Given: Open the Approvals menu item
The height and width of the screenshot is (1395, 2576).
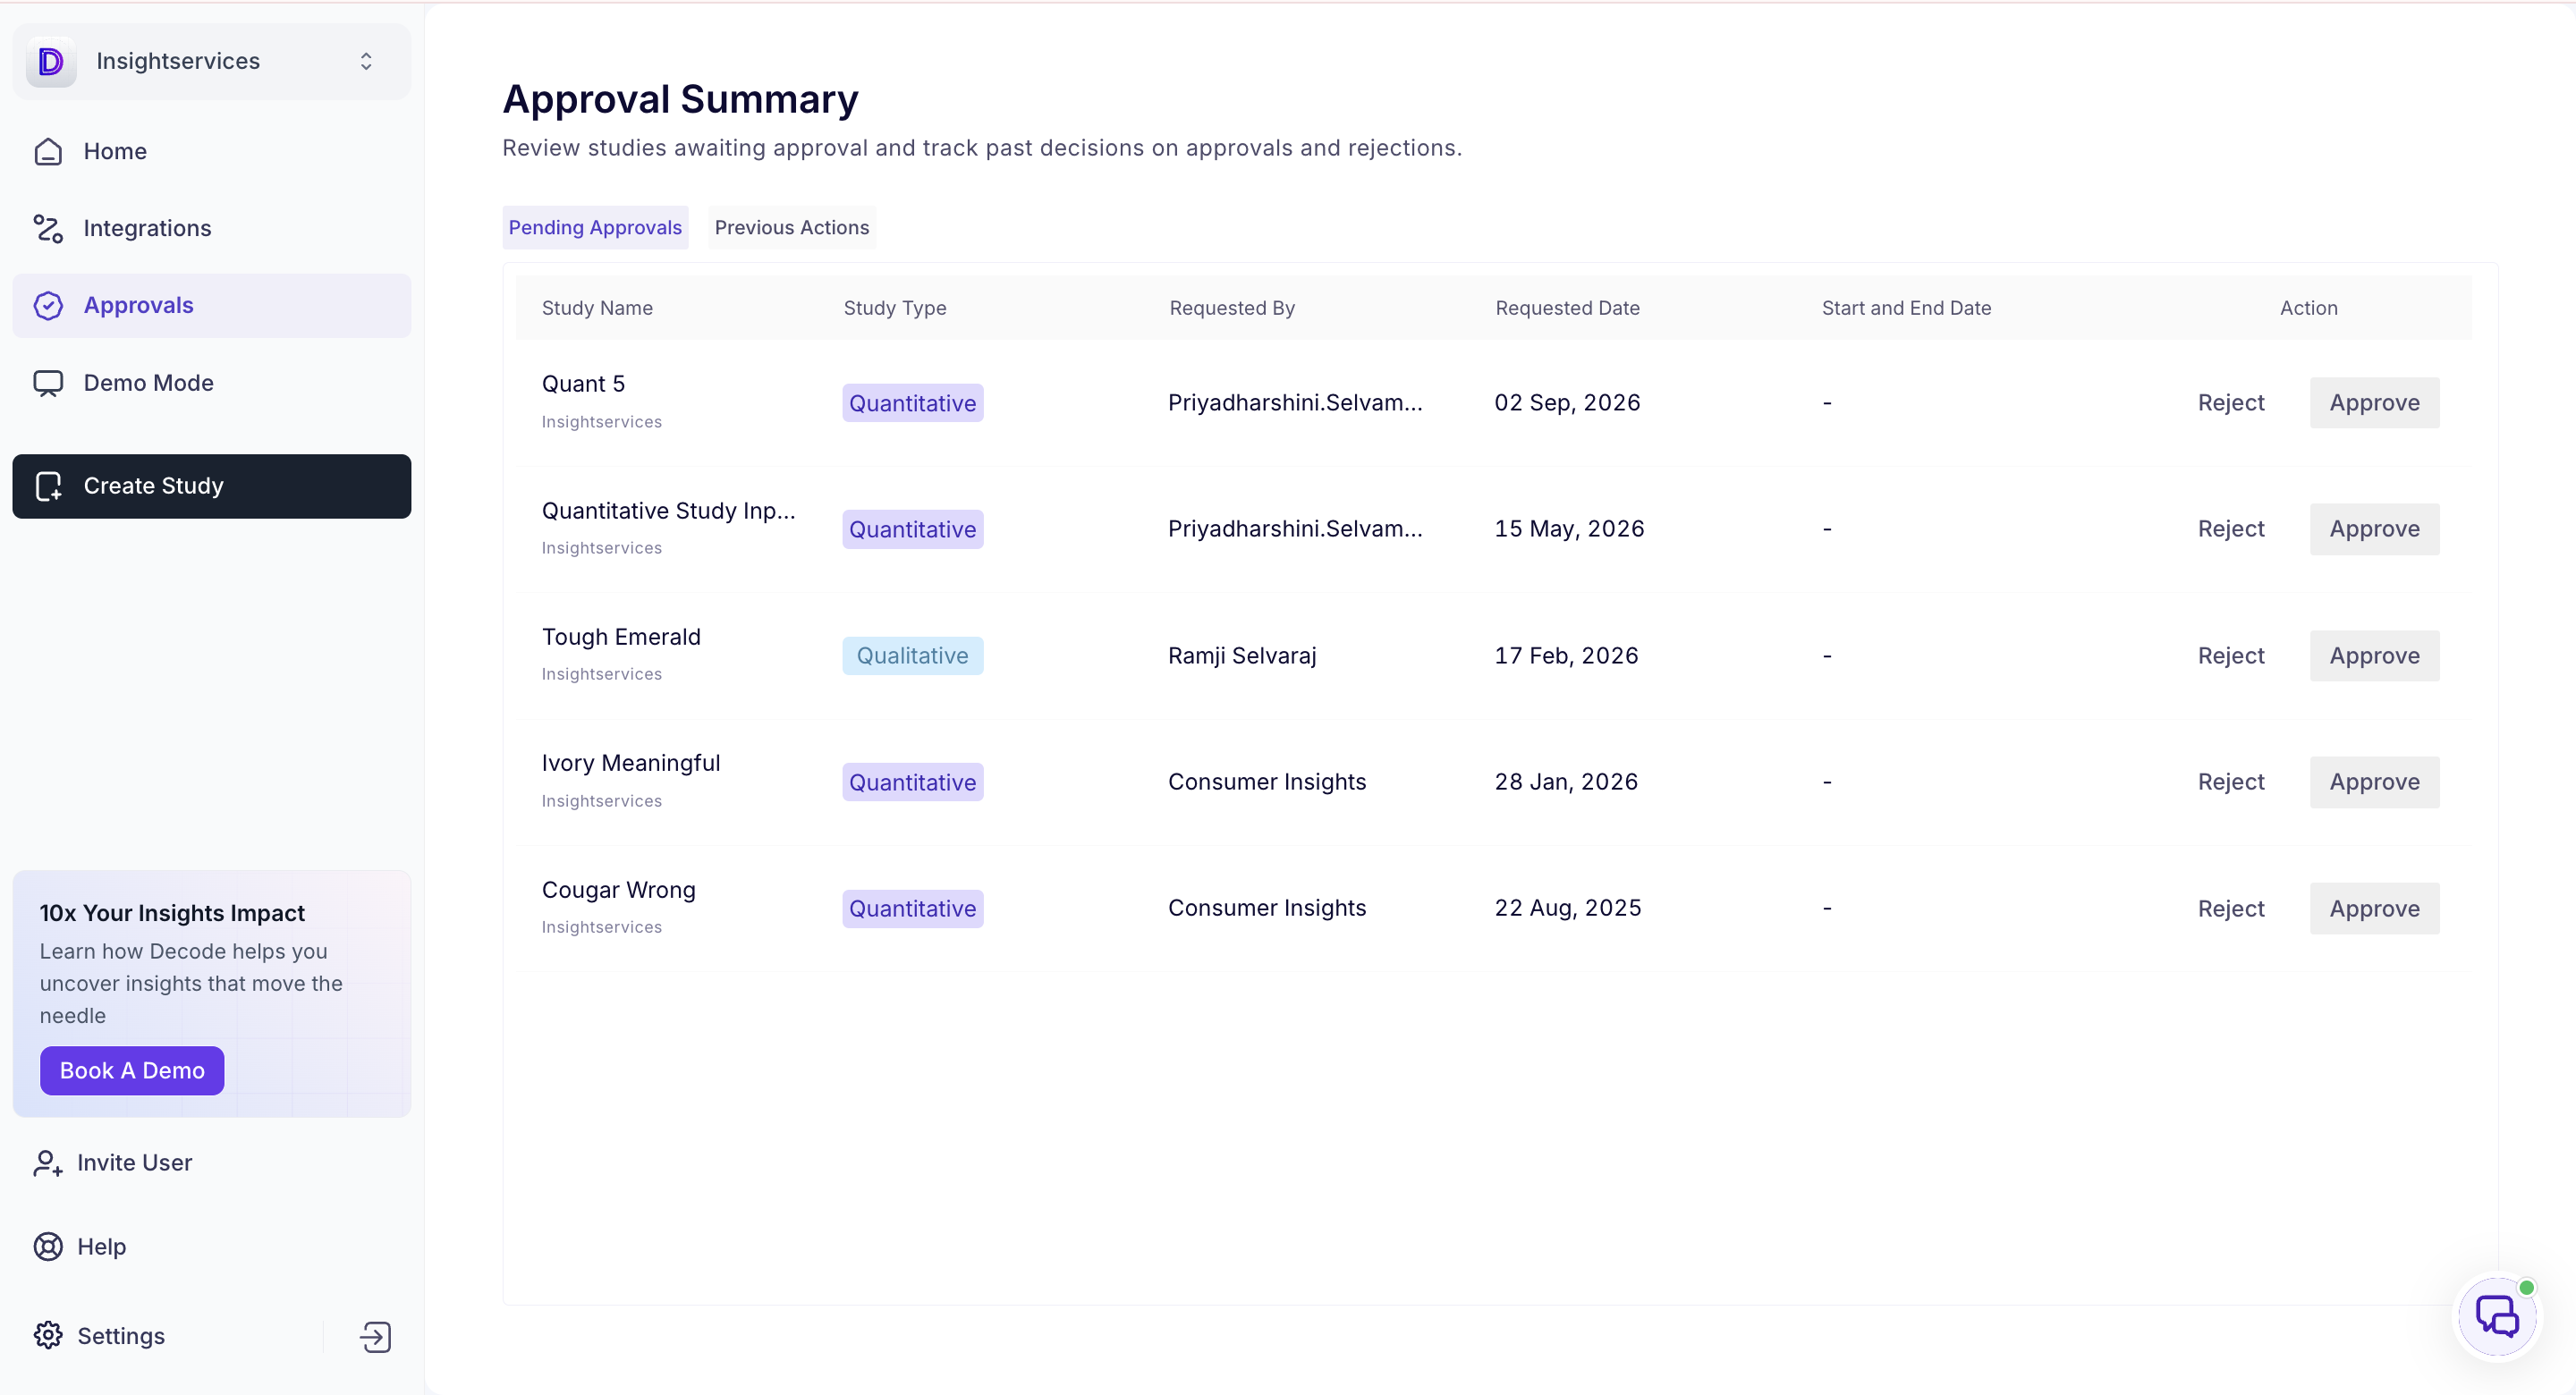Looking at the screenshot, I should [x=212, y=305].
